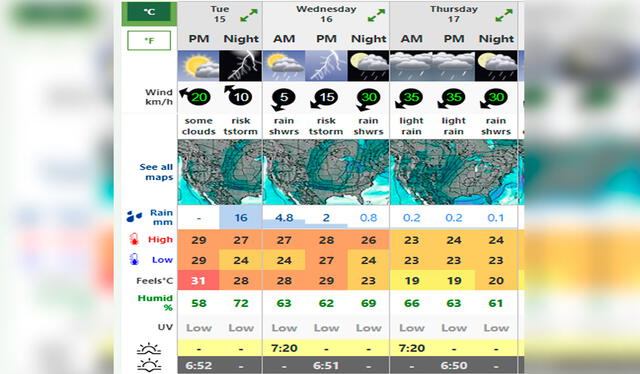This screenshot has height=374, width=640.
Task: Select Thursday sunset time 6:50
Action: click(x=454, y=365)
